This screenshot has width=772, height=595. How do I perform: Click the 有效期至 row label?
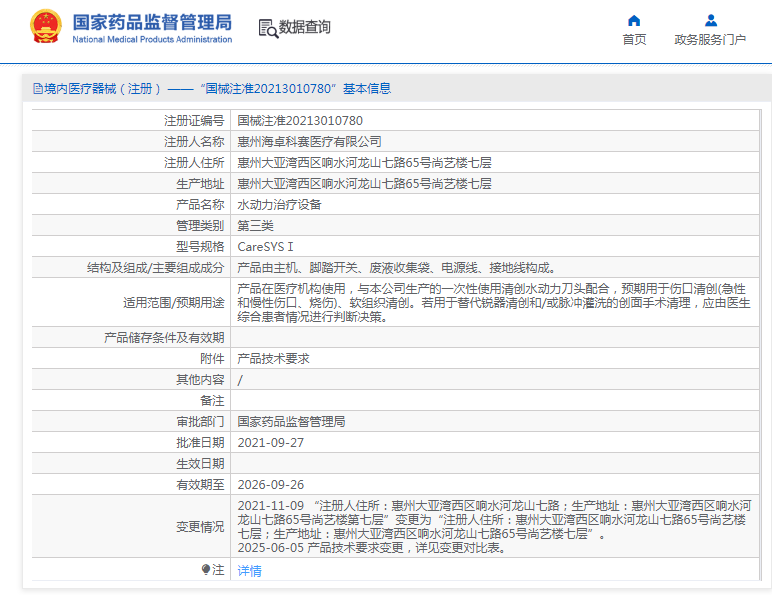[x=200, y=485]
